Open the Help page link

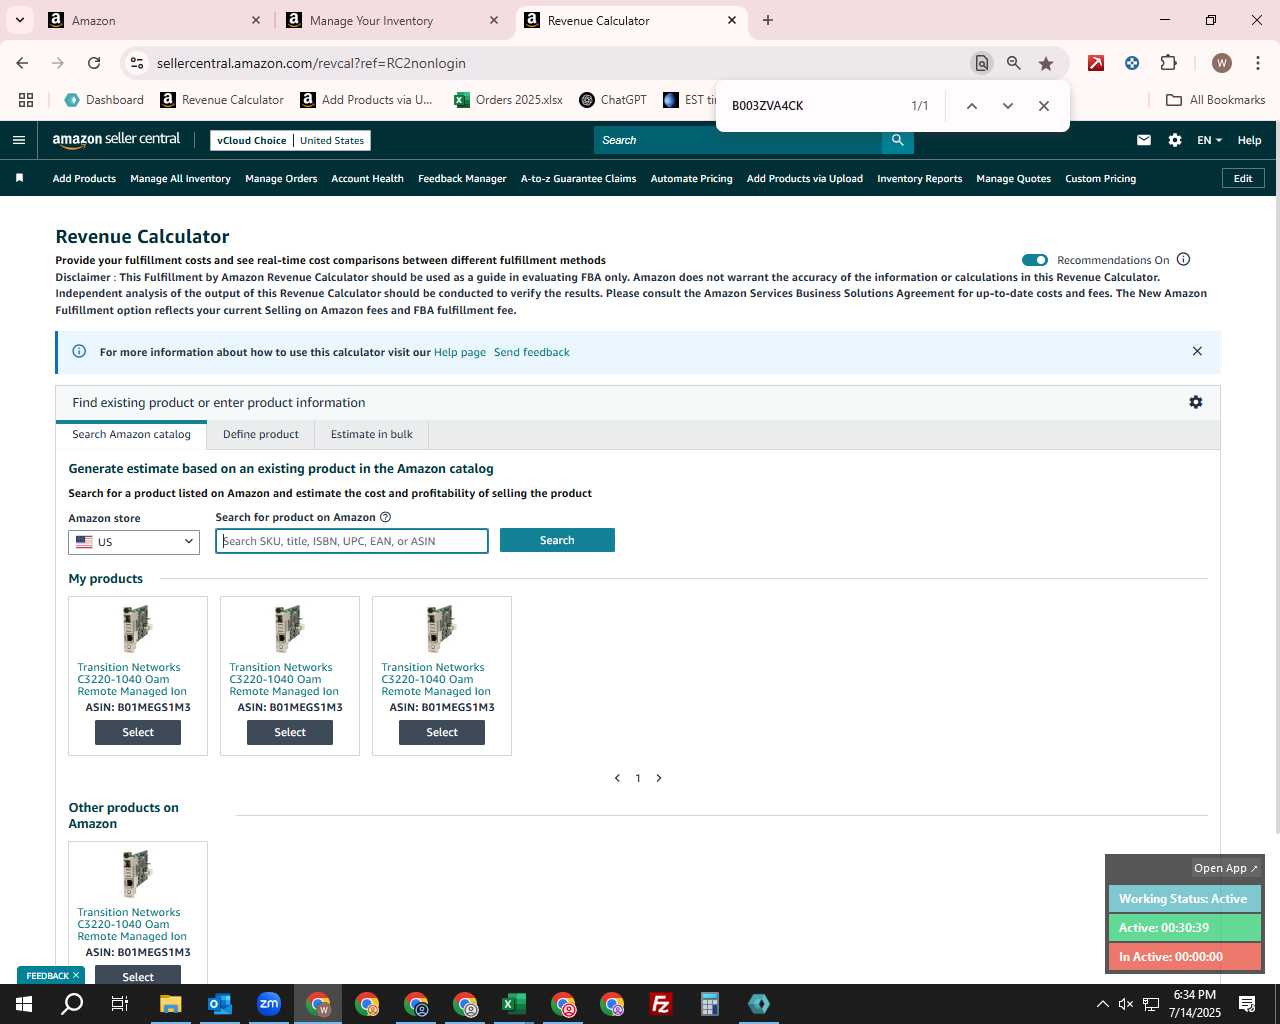[460, 352]
